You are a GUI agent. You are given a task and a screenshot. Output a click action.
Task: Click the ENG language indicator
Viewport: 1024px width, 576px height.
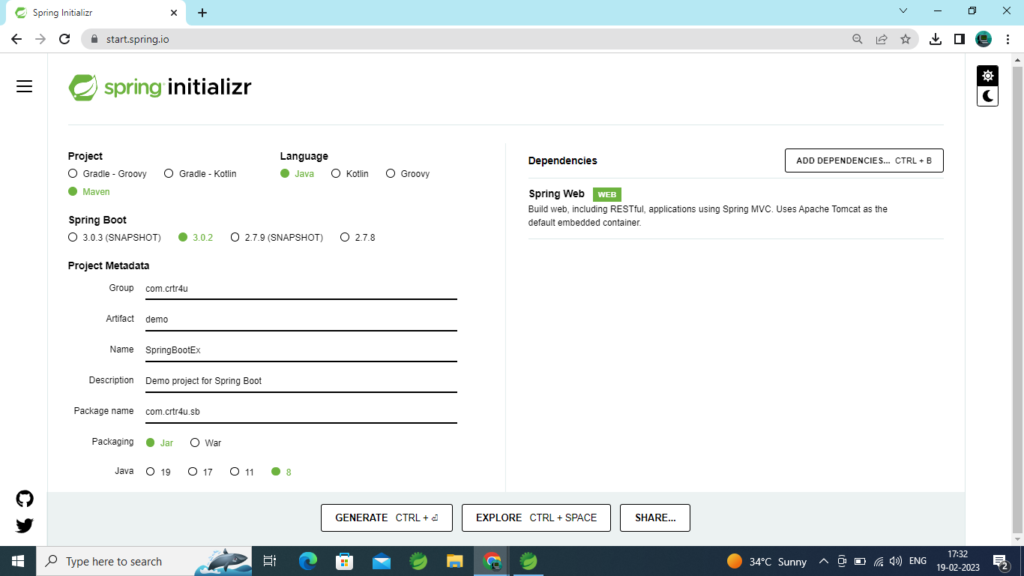918,561
